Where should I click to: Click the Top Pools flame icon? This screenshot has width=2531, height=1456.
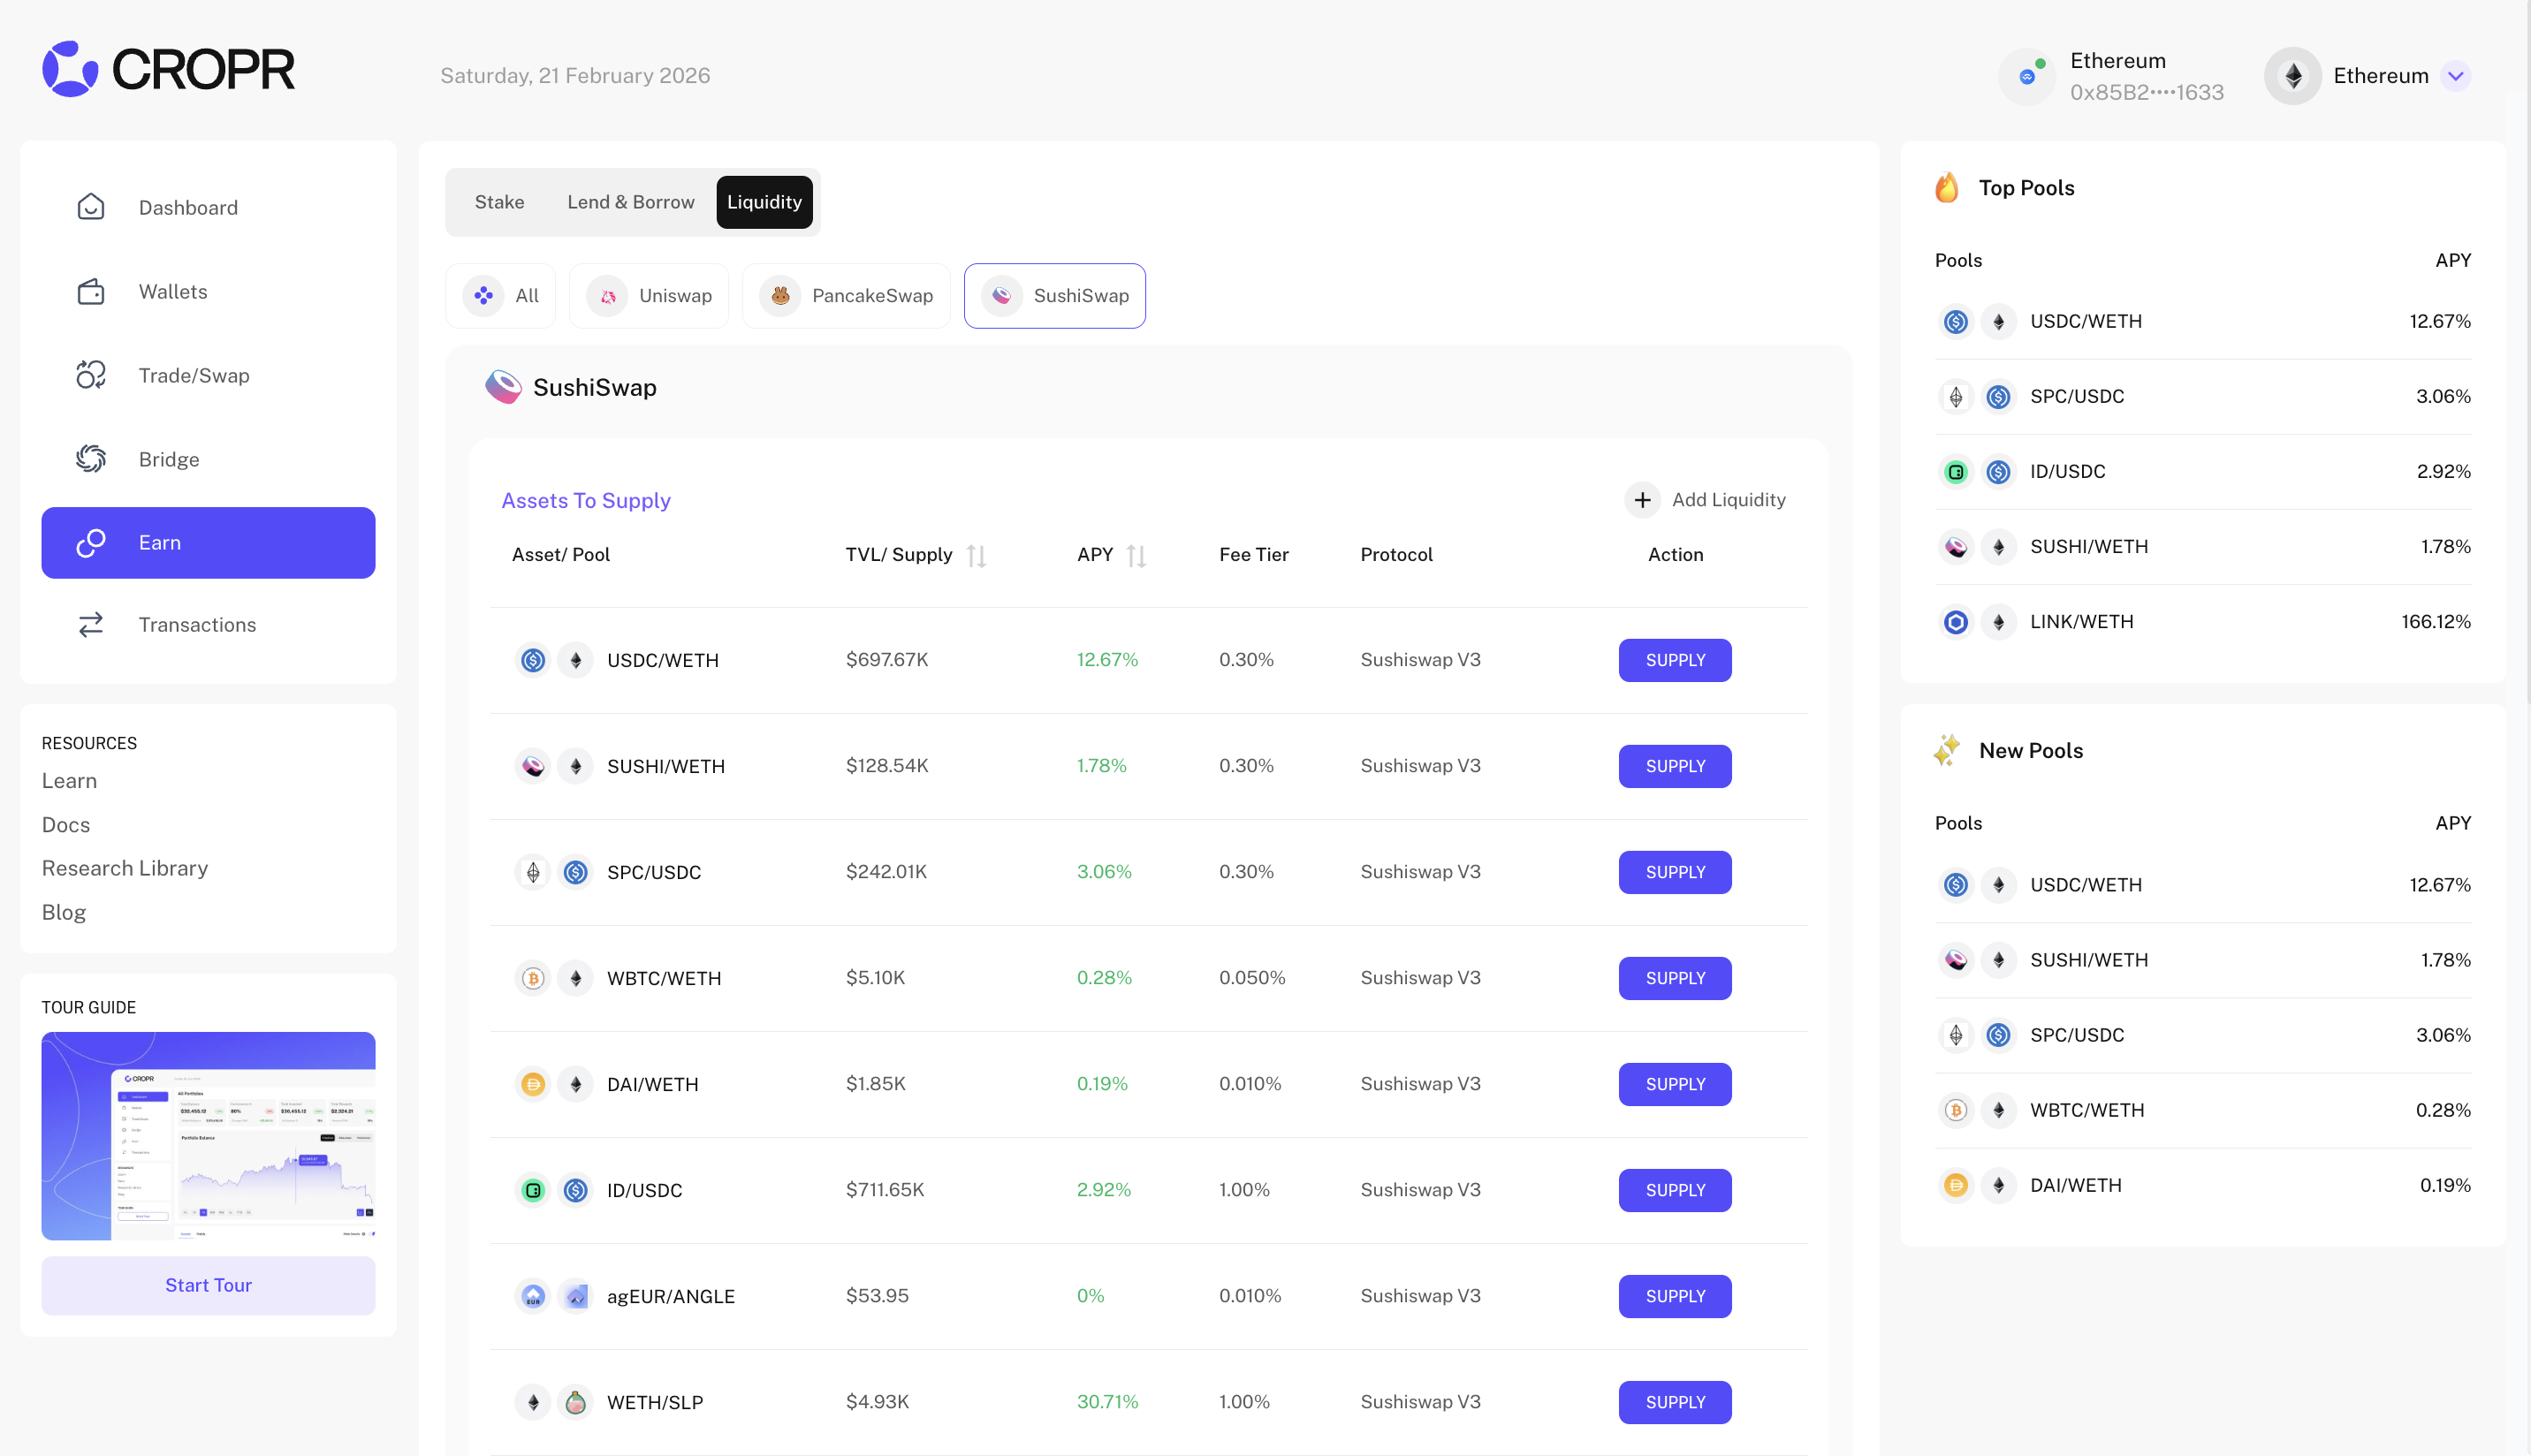tap(1947, 187)
